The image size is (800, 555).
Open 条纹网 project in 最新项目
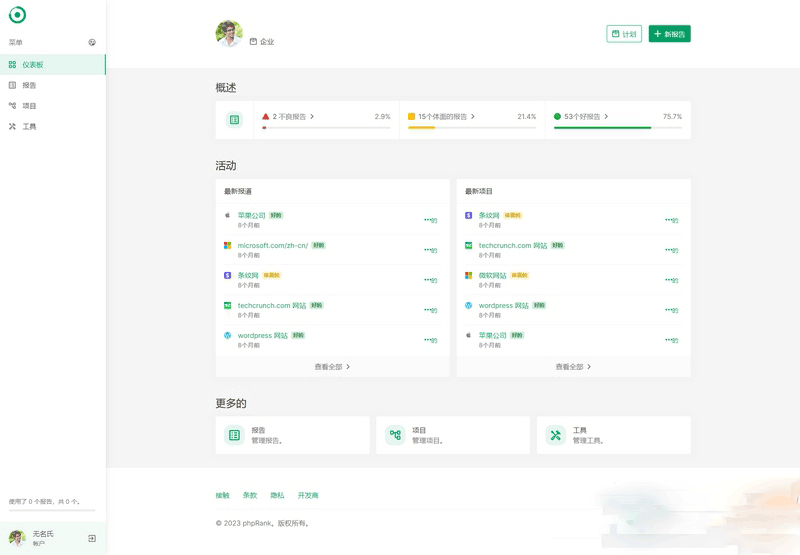489,215
